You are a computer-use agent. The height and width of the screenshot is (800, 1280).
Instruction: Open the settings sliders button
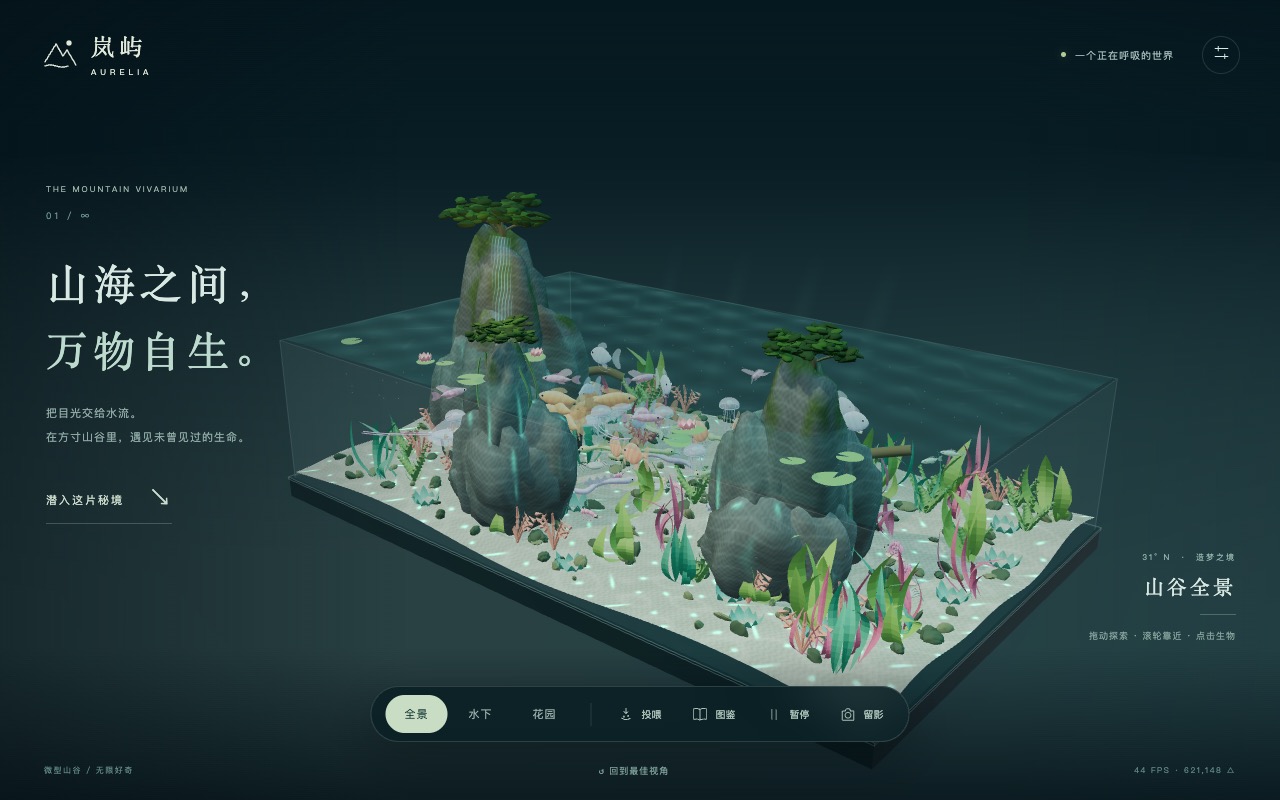click(x=1221, y=55)
